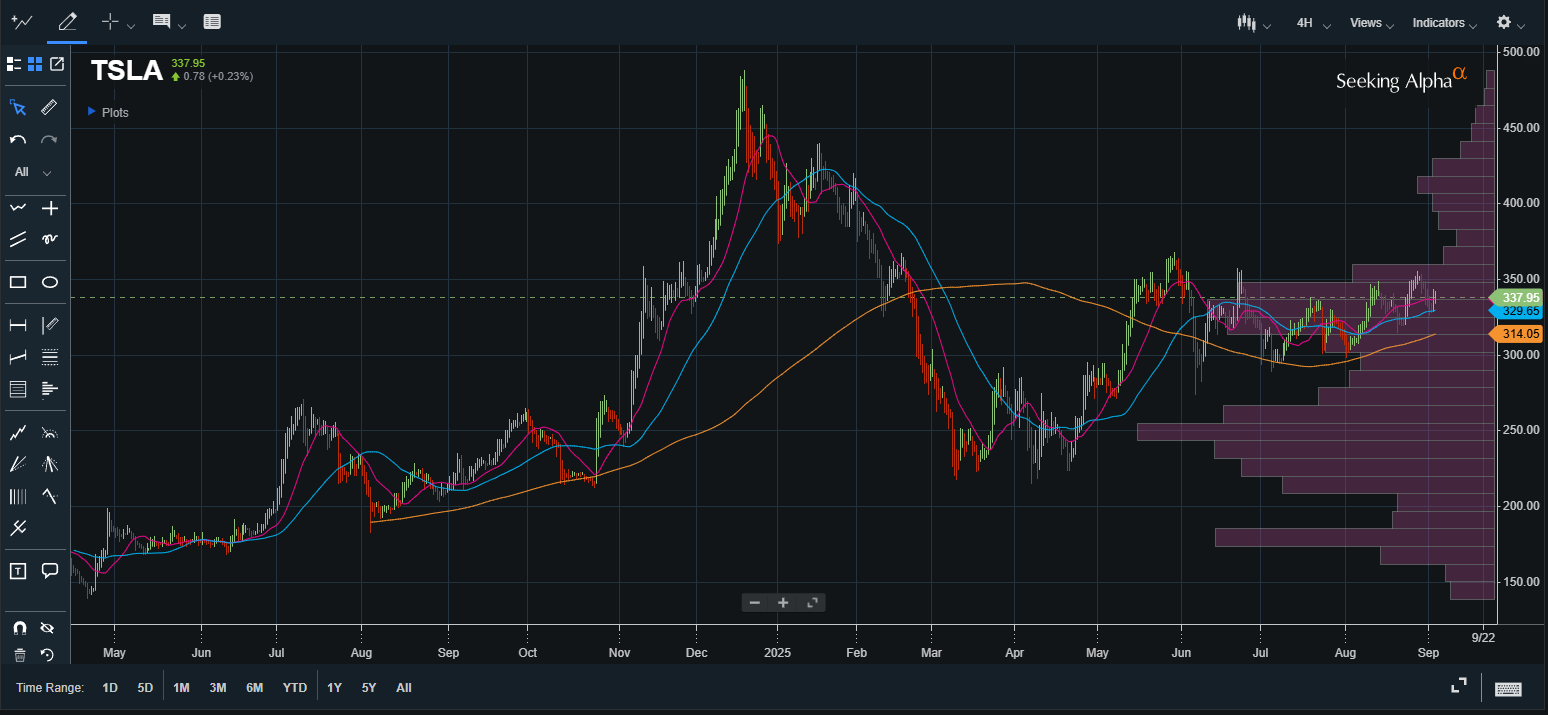Select the vertical ruler measurement tool
This screenshot has height=715, width=1548.
[x=49, y=325]
